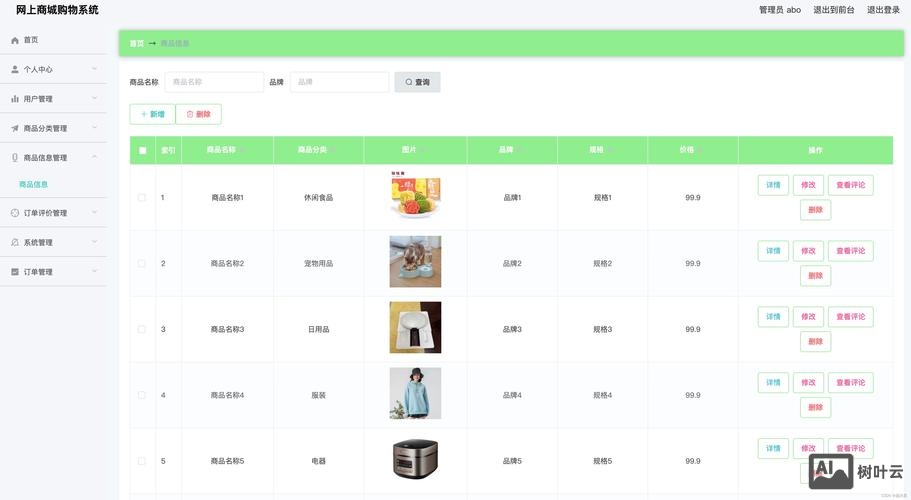Toggle the select-all checkbox in table header
Screen dimensions: 911x500
[x=142, y=150]
